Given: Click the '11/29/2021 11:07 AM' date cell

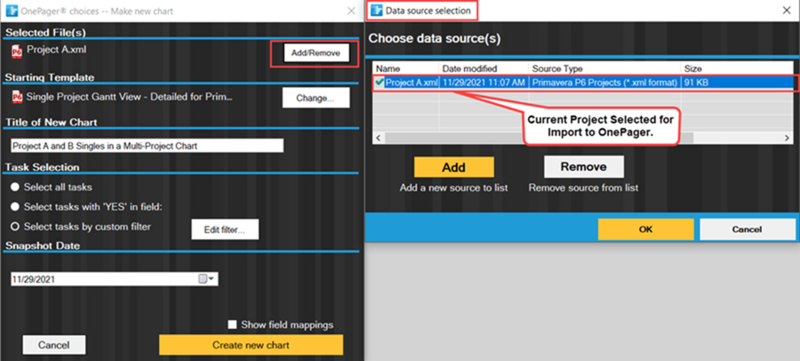Looking at the screenshot, I should 483,83.
